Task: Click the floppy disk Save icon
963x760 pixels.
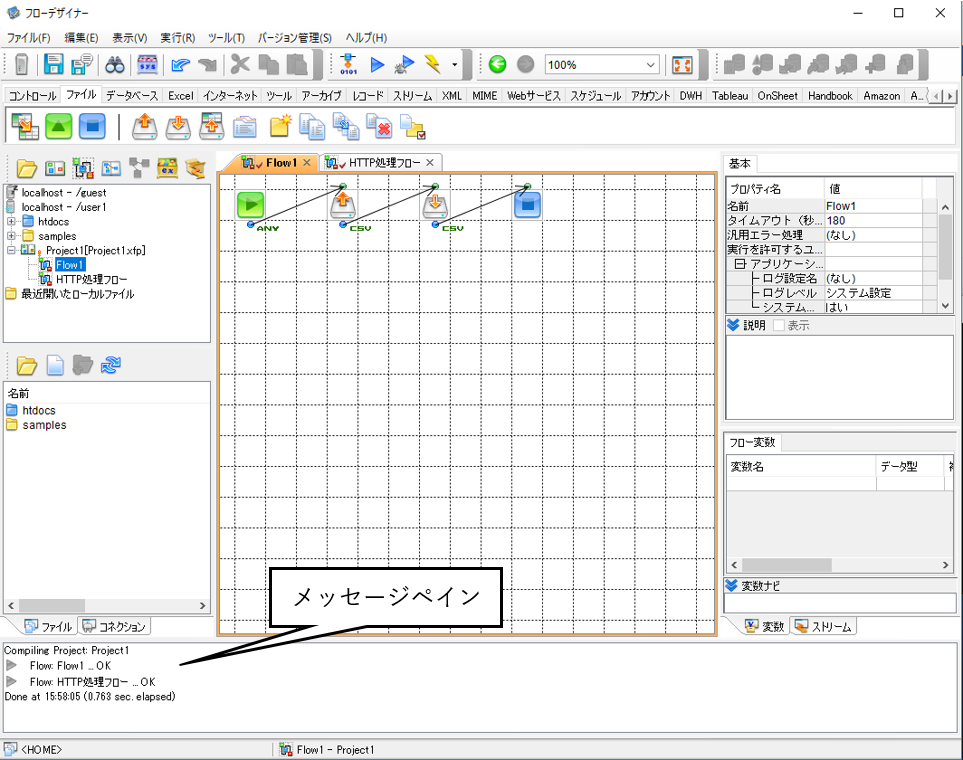Action: [53, 65]
